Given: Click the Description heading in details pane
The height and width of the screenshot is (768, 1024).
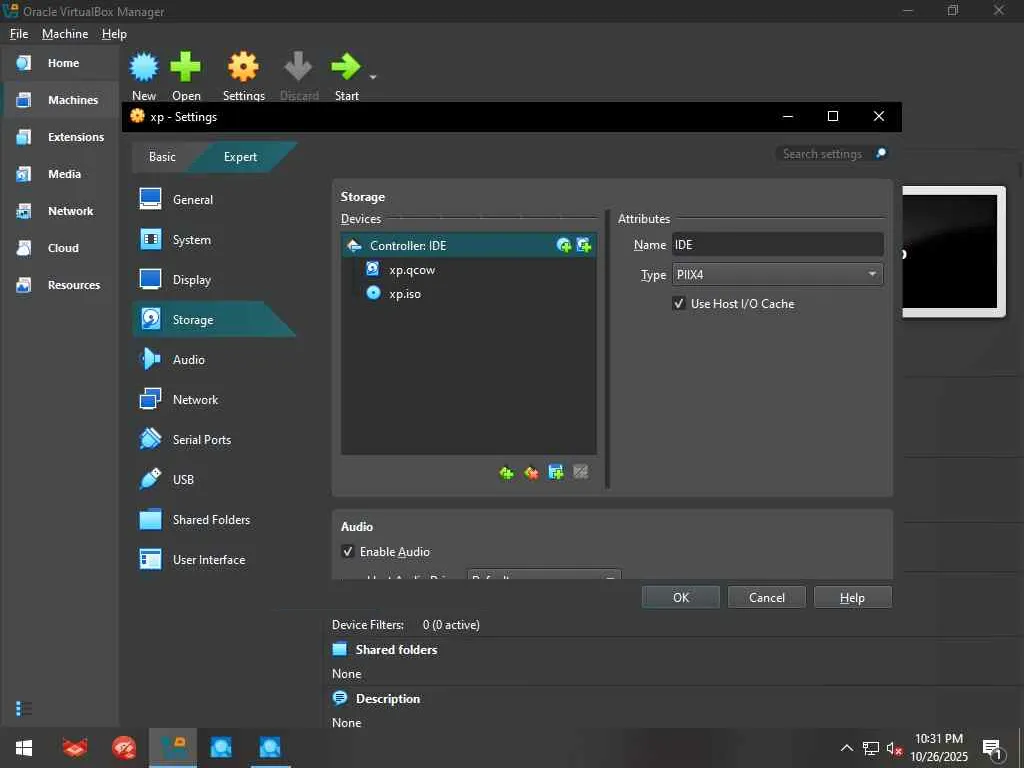Looking at the screenshot, I should pos(387,699).
